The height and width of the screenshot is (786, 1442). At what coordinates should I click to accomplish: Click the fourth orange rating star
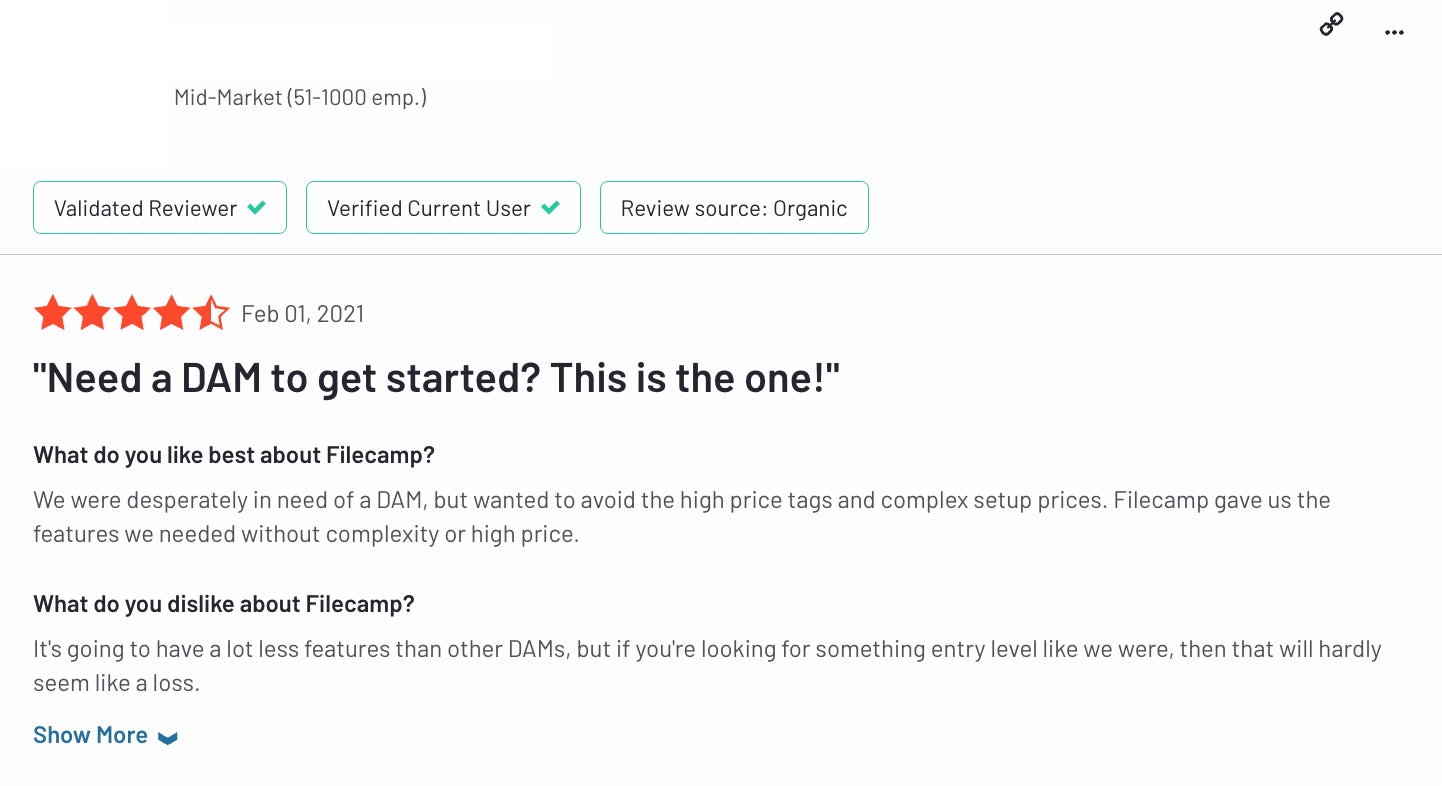point(172,313)
